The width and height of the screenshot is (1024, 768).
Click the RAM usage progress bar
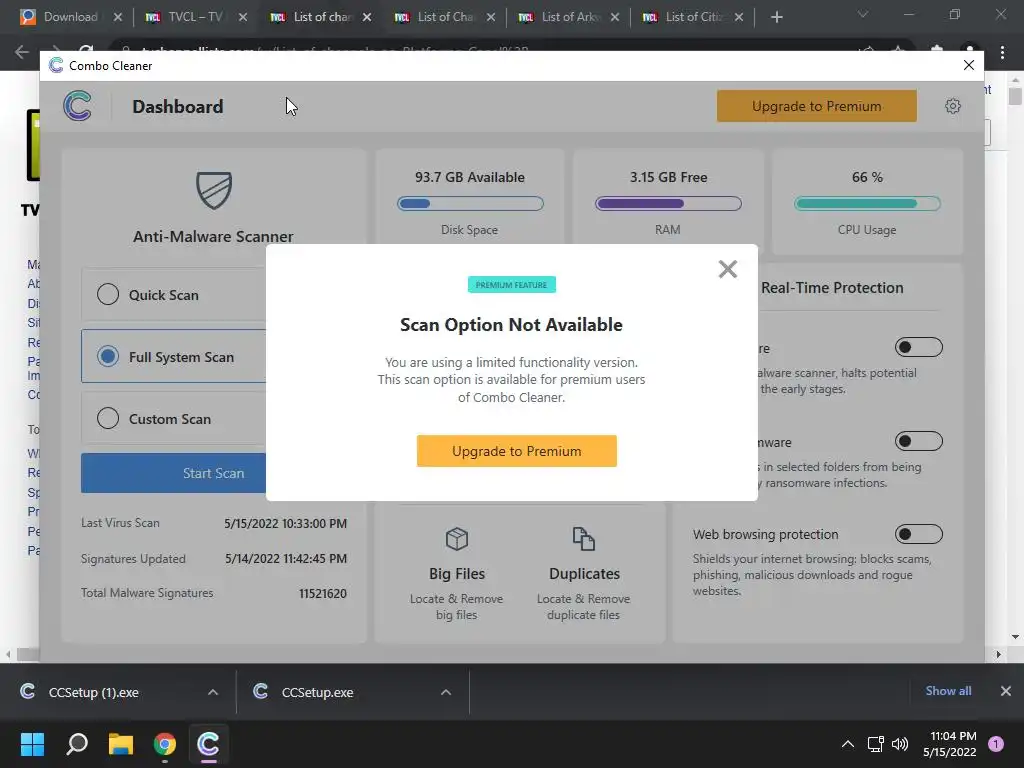point(668,204)
